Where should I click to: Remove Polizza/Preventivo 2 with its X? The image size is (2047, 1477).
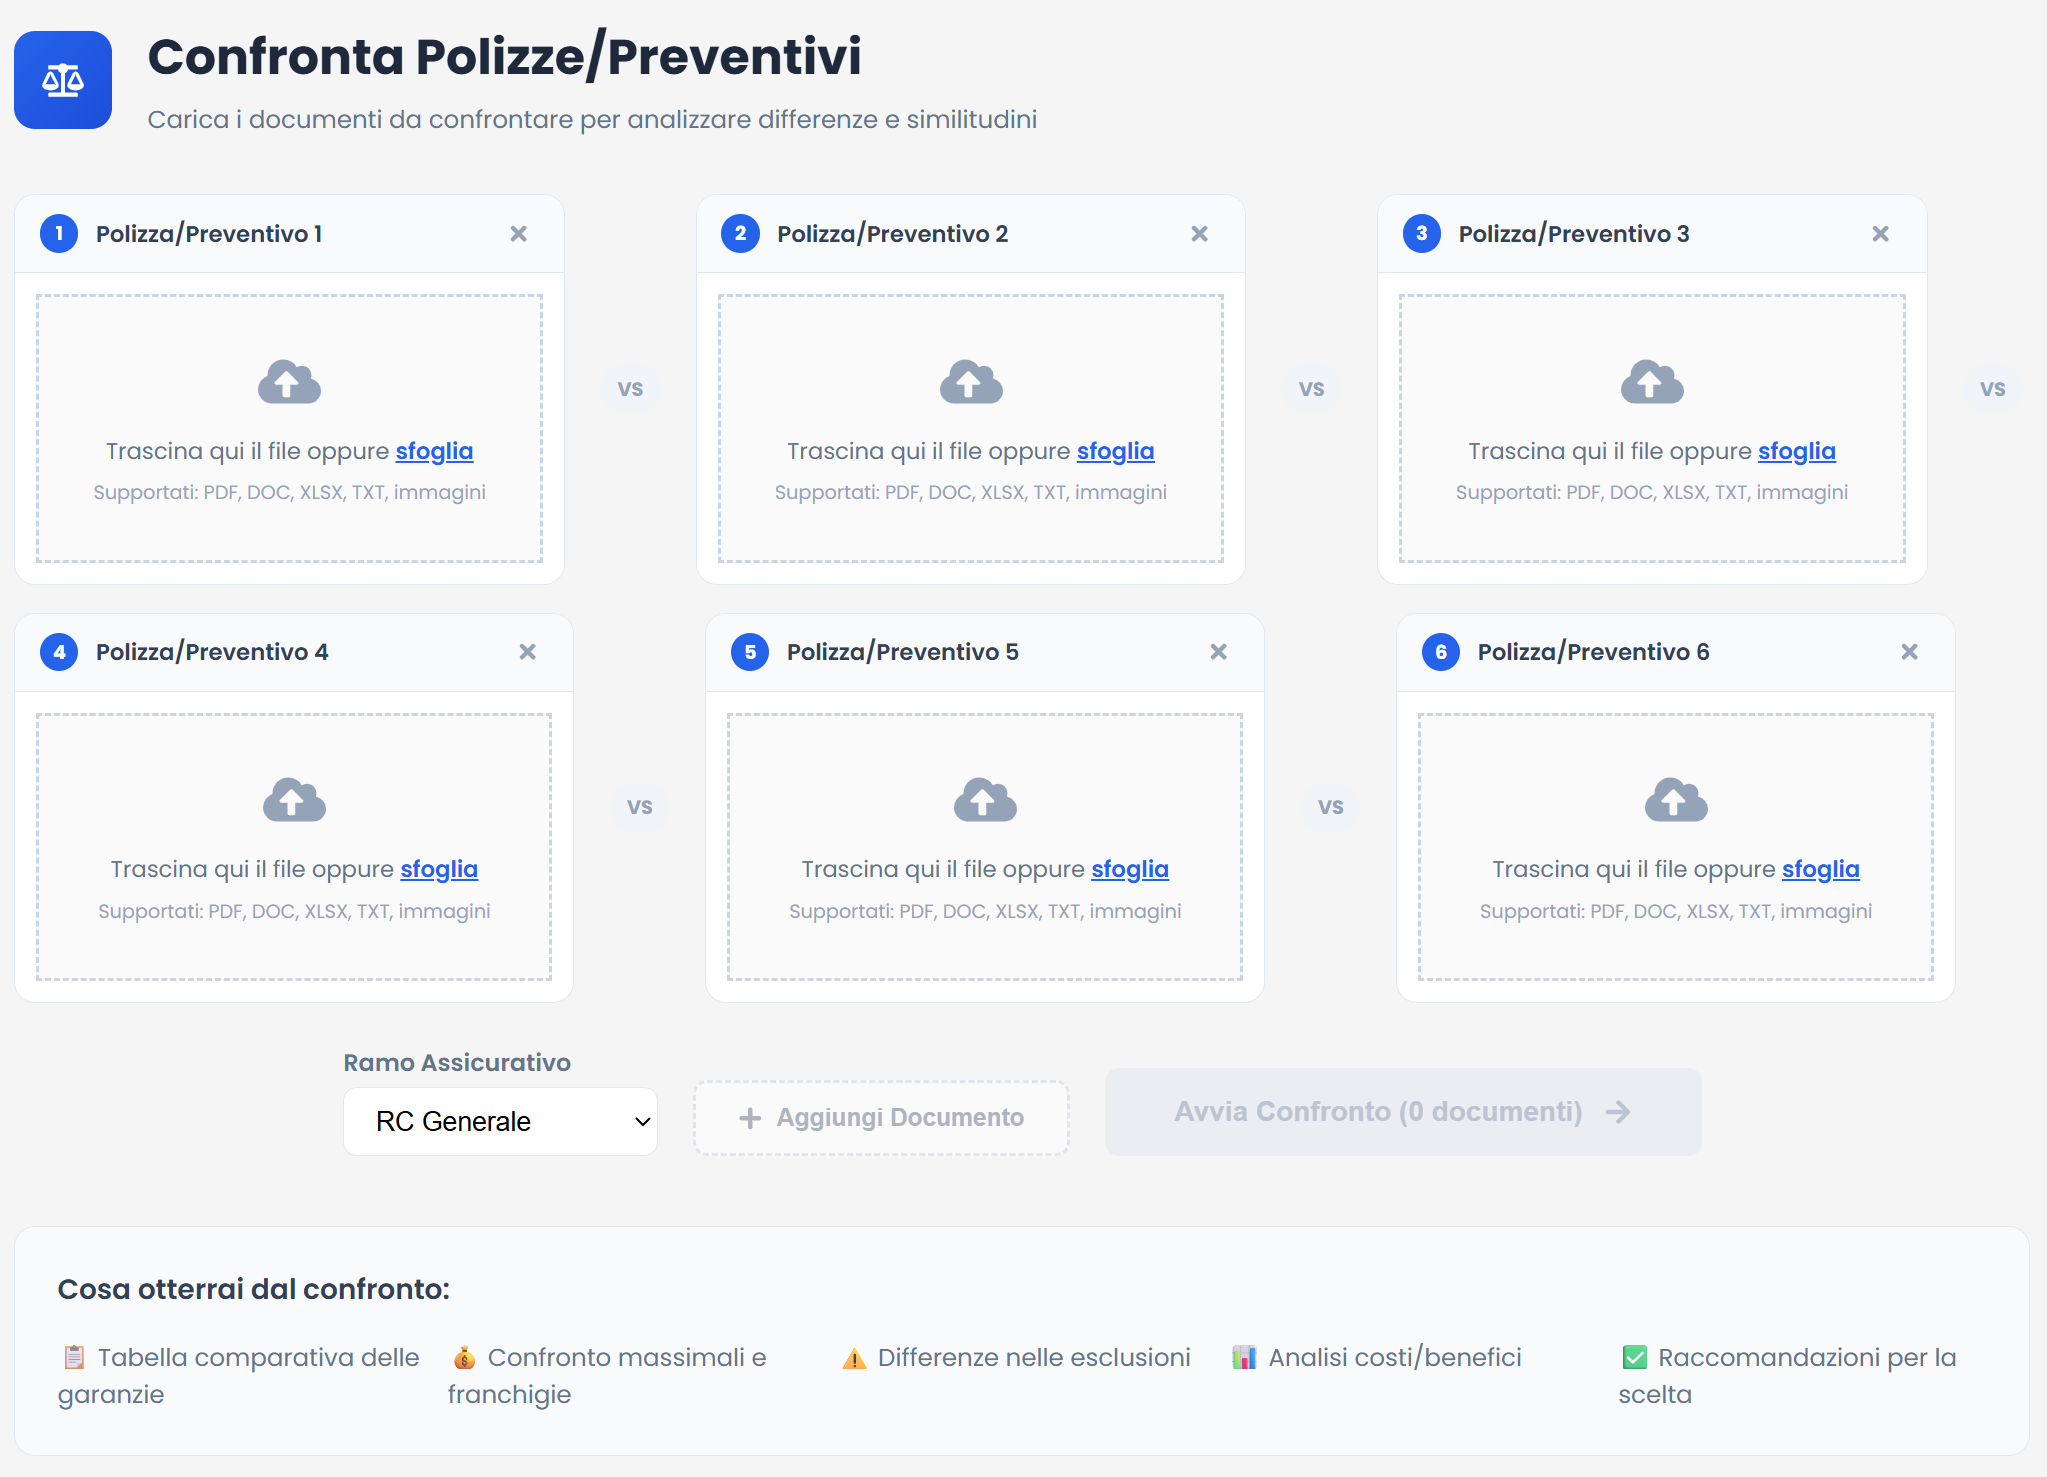tap(1199, 233)
